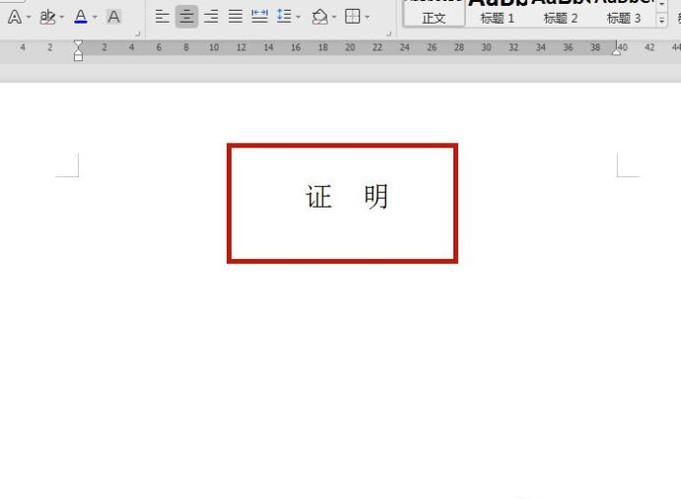
Task: Open the Paragraph dialog box launcher
Action: click(x=389, y=34)
